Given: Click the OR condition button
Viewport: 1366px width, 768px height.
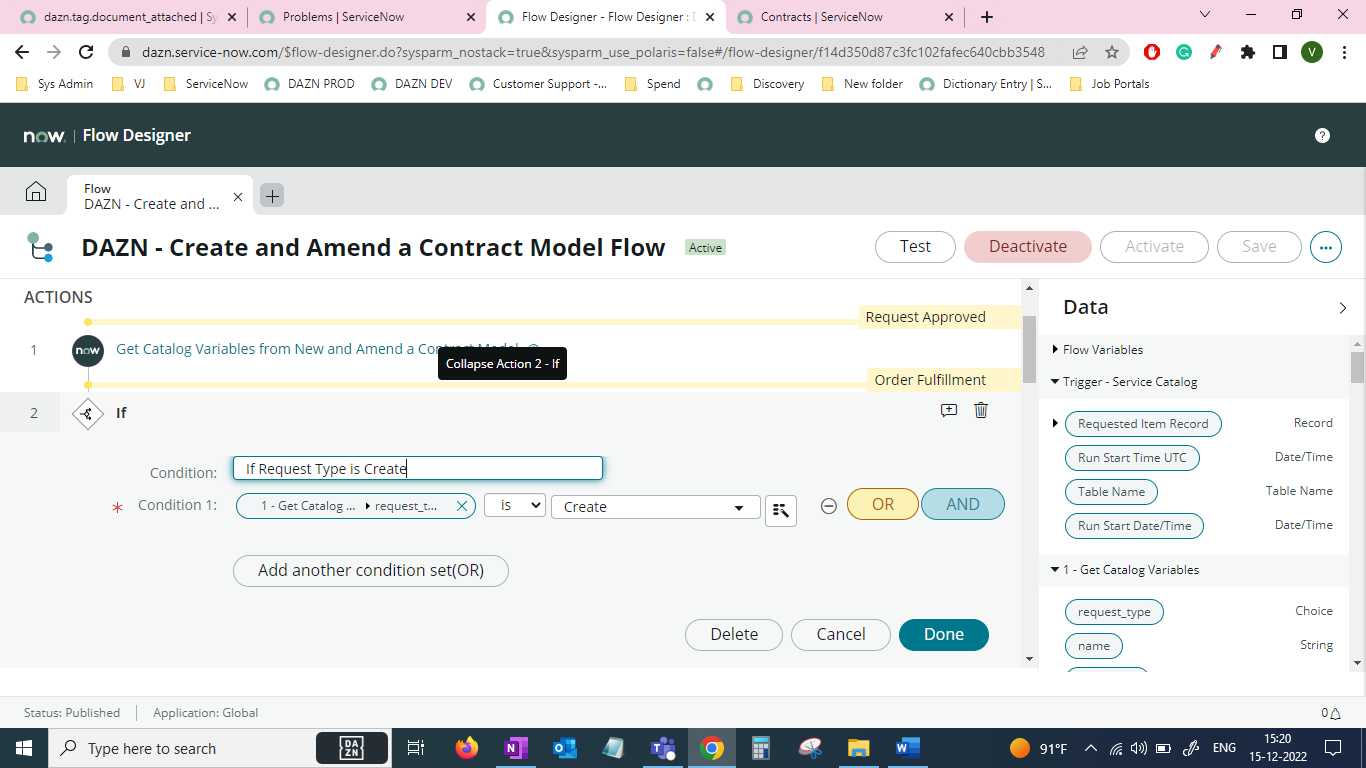Looking at the screenshot, I should (883, 505).
